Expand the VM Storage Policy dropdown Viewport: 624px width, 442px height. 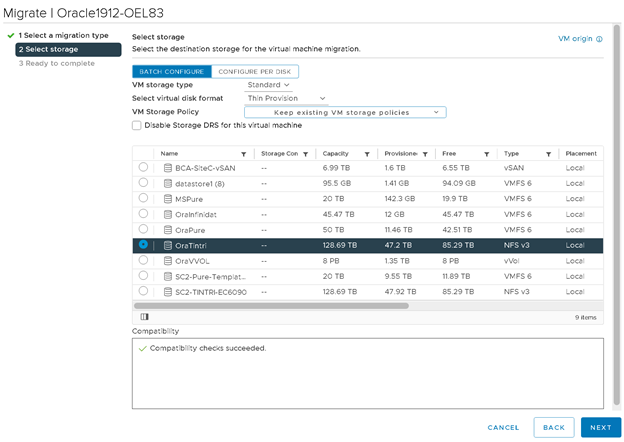(x=345, y=112)
